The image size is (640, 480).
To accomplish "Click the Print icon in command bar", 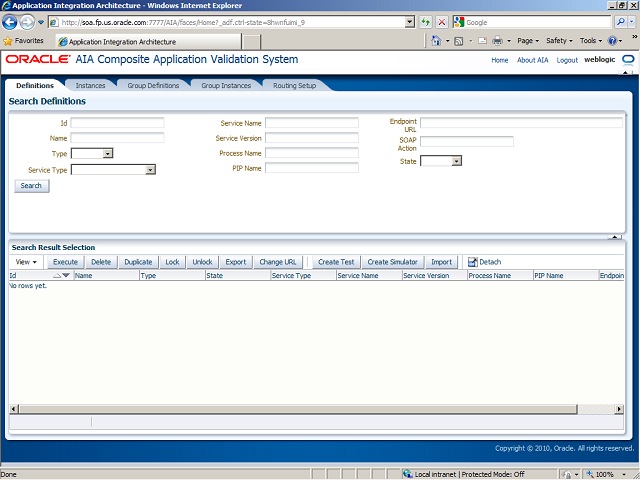I will [x=497, y=41].
